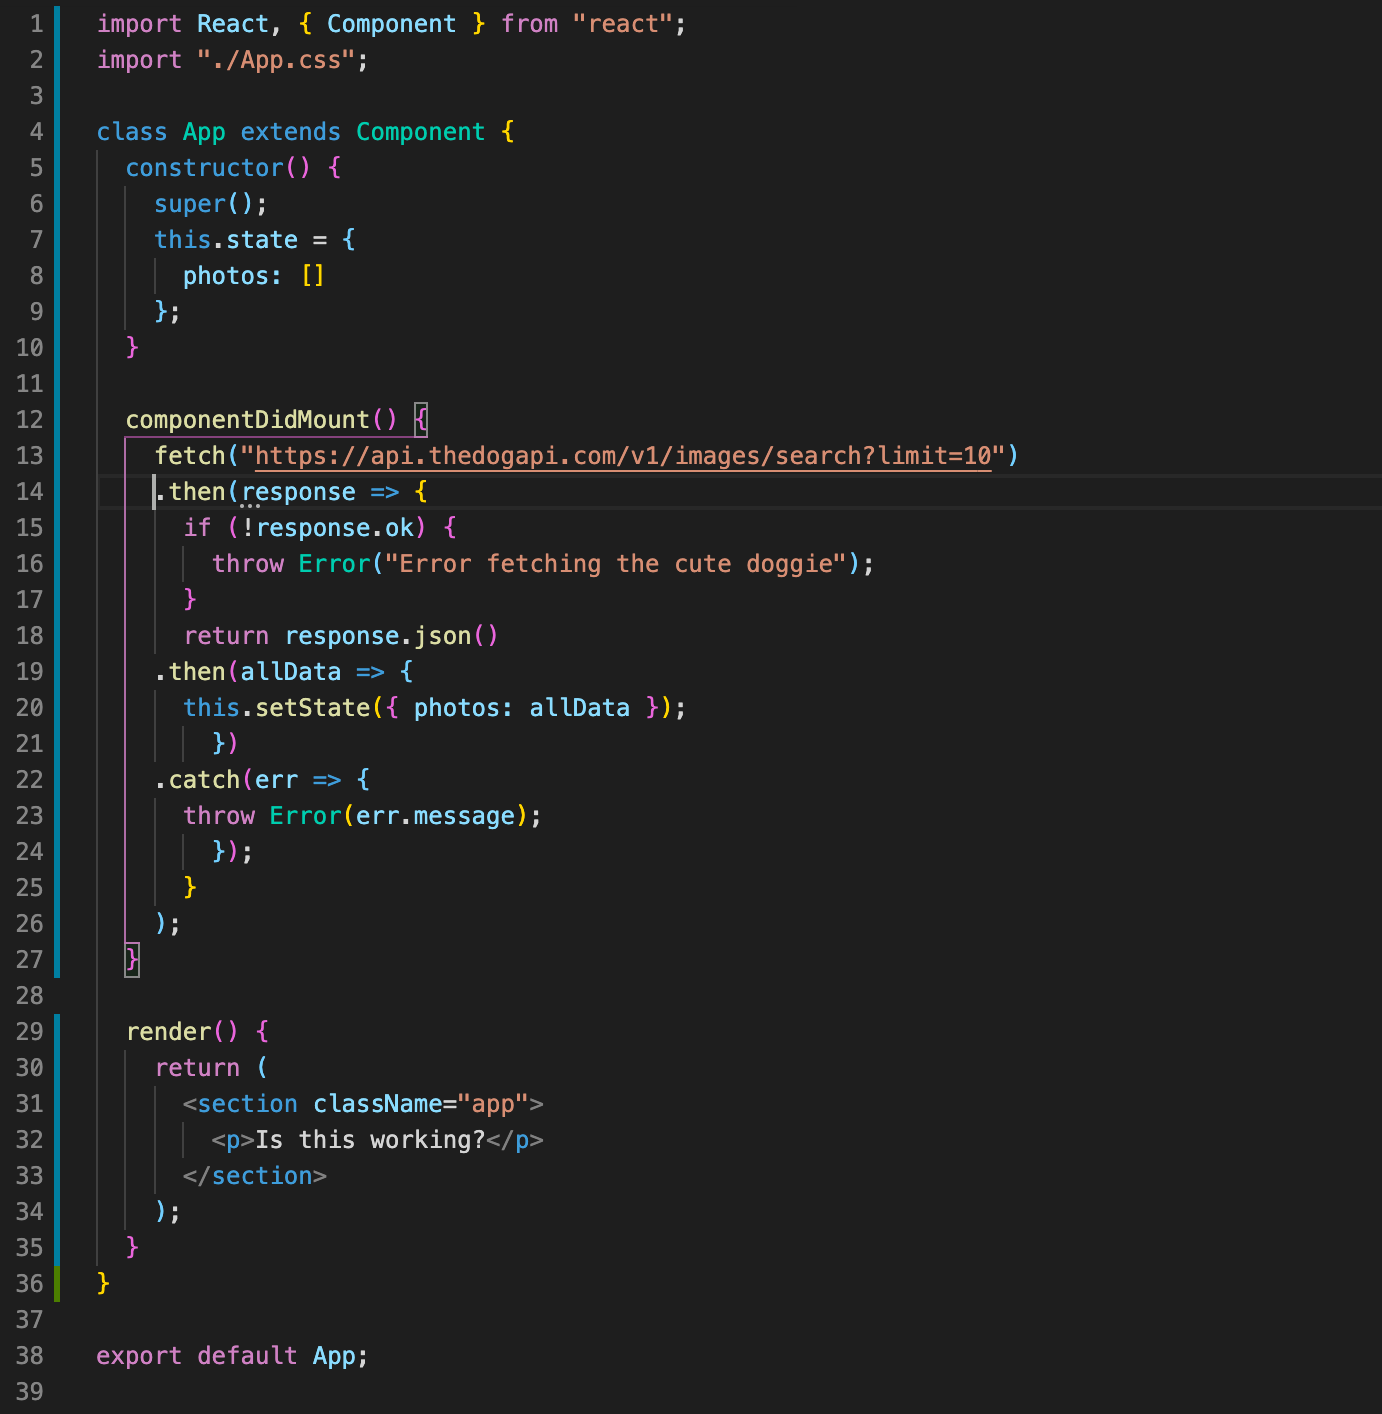Click photos: [] in the state object

tap(252, 275)
